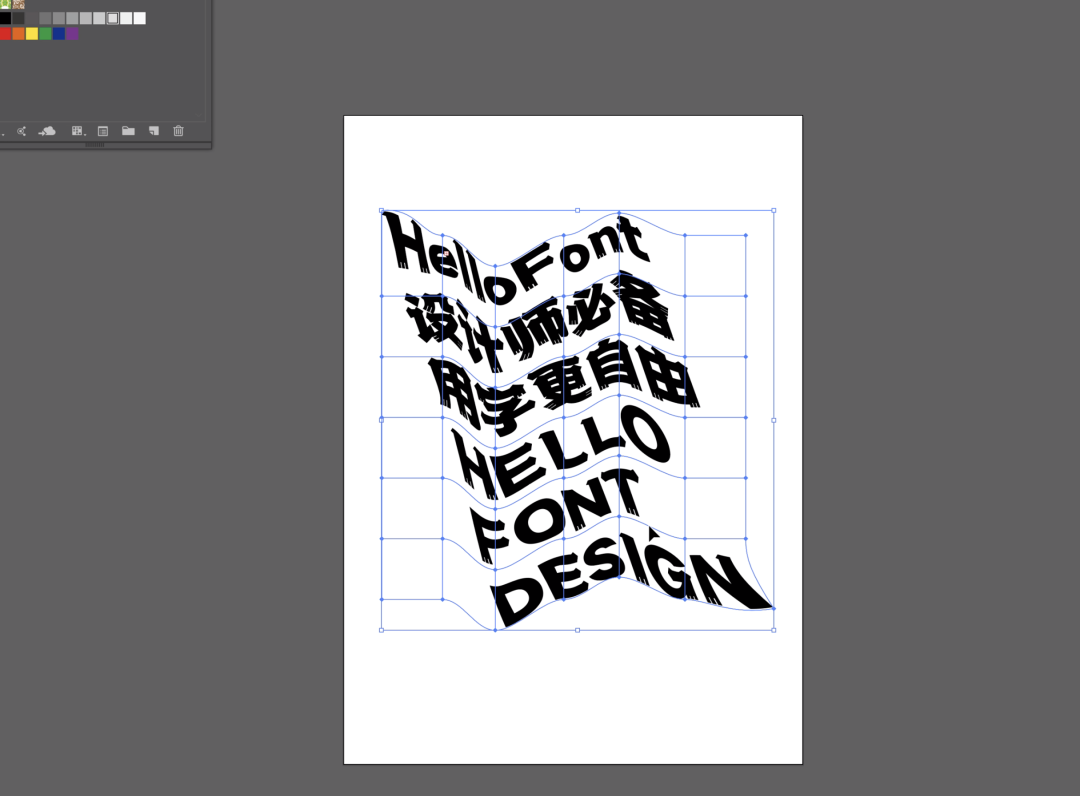This screenshot has height=796, width=1080.
Task: Click the New Swatch icon
Action: [x=153, y=131]
